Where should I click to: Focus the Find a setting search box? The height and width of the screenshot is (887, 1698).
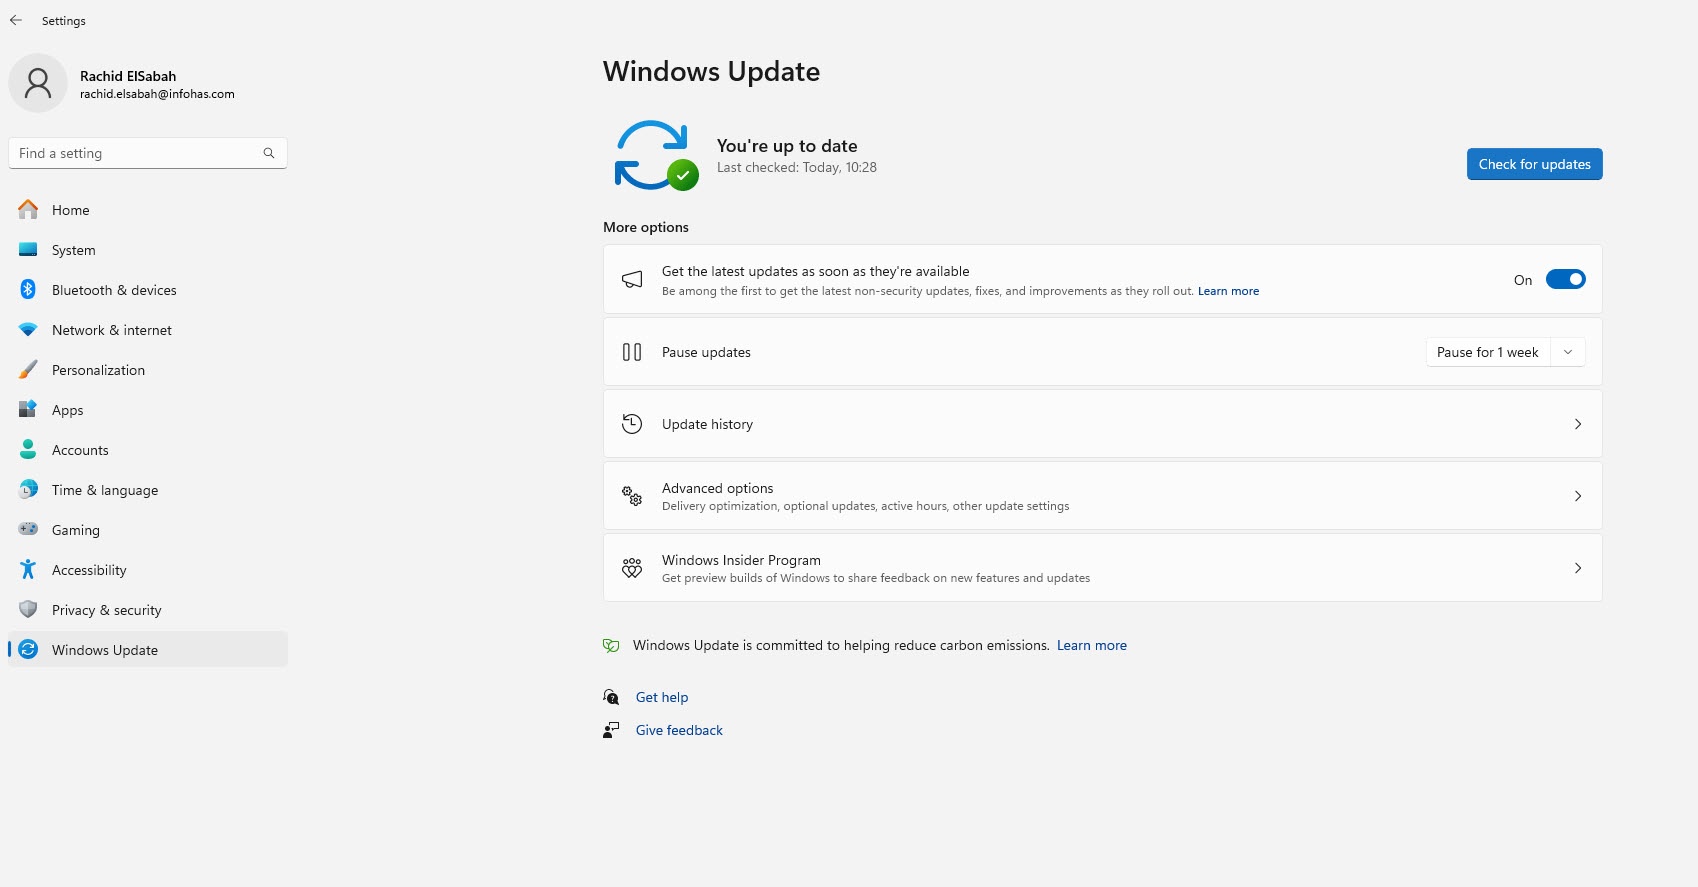(x=148, y=153)
